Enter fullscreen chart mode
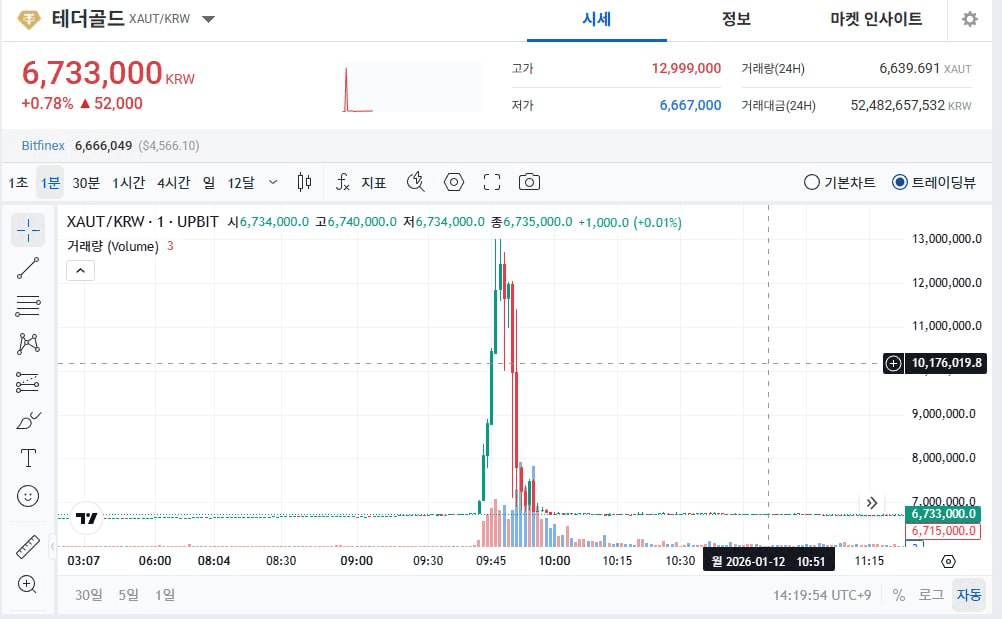The width and height of the screenshot is (1002, 619). click(x=491, y=182)
